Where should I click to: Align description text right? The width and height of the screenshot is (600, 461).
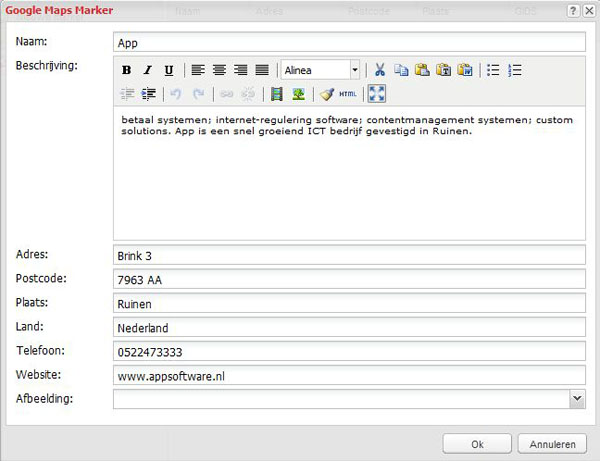click(241, 70)
